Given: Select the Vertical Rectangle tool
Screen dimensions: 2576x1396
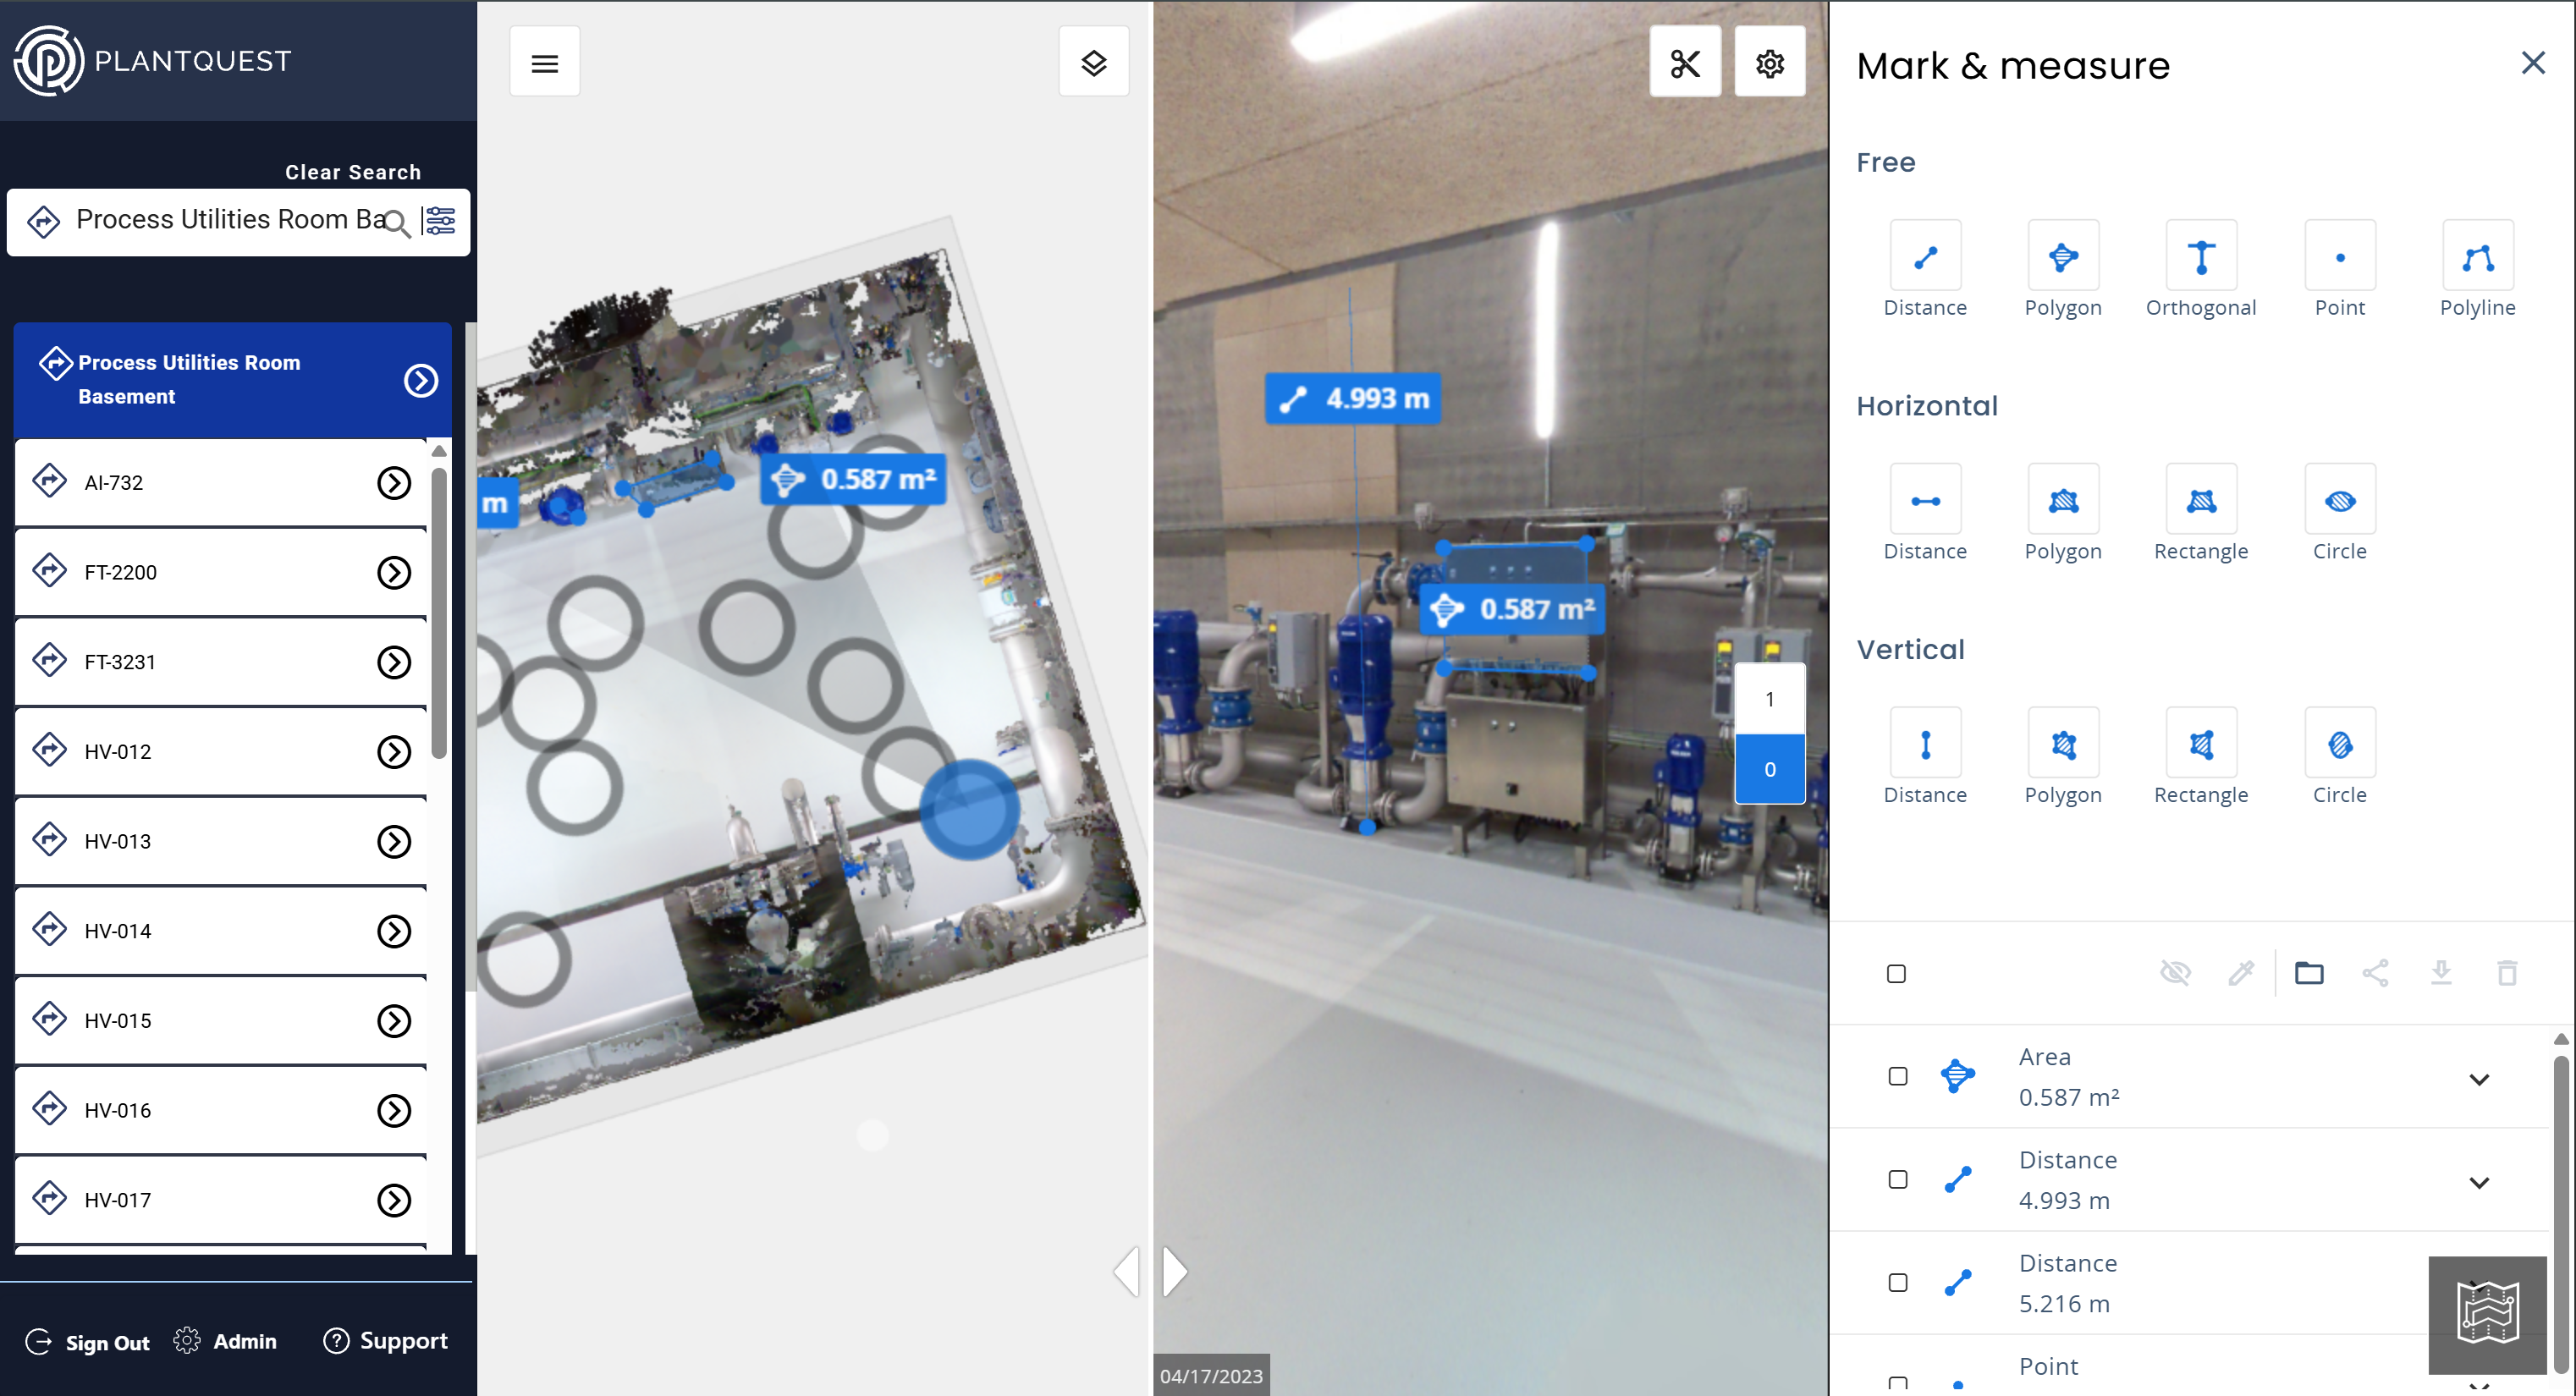Looking at the screenshot, I should point(2200,744).
